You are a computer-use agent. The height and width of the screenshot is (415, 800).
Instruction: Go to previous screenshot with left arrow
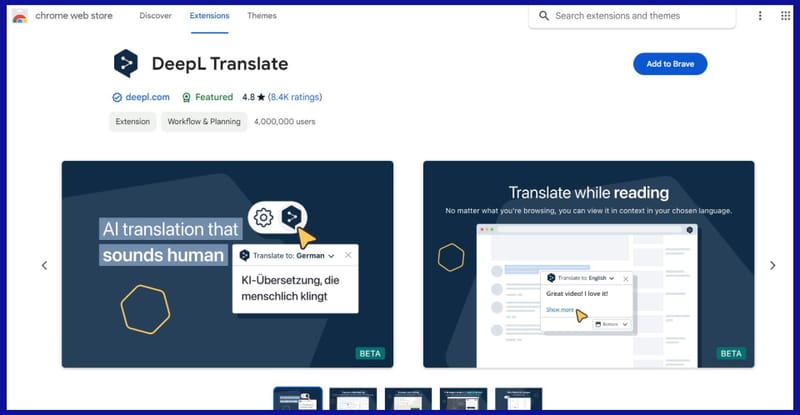[44, 265]
